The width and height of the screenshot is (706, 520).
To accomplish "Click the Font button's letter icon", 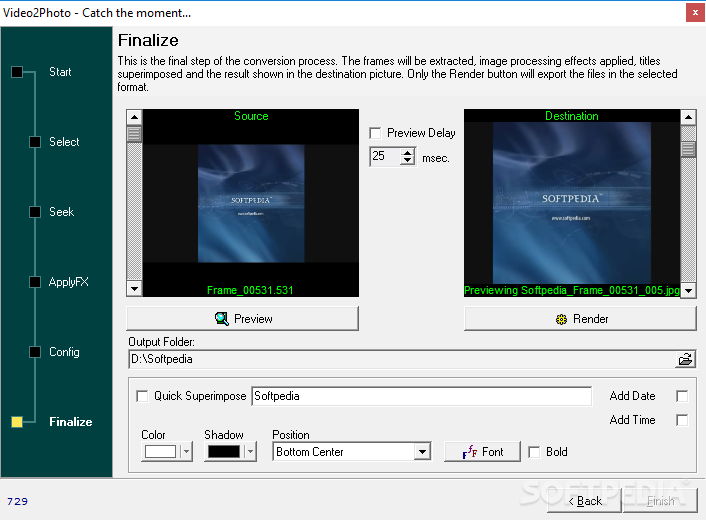I will click(x=470, y=452).
